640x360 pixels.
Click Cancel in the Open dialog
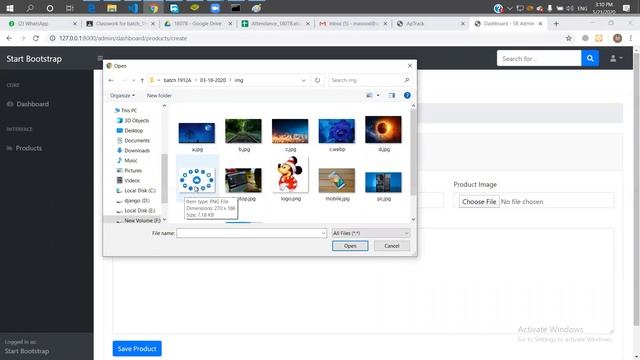391,246
